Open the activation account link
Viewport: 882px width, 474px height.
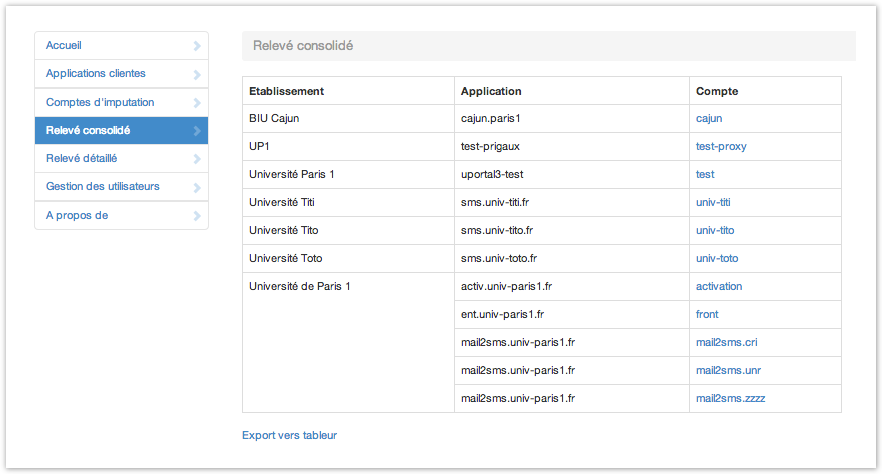pos(719,286)
